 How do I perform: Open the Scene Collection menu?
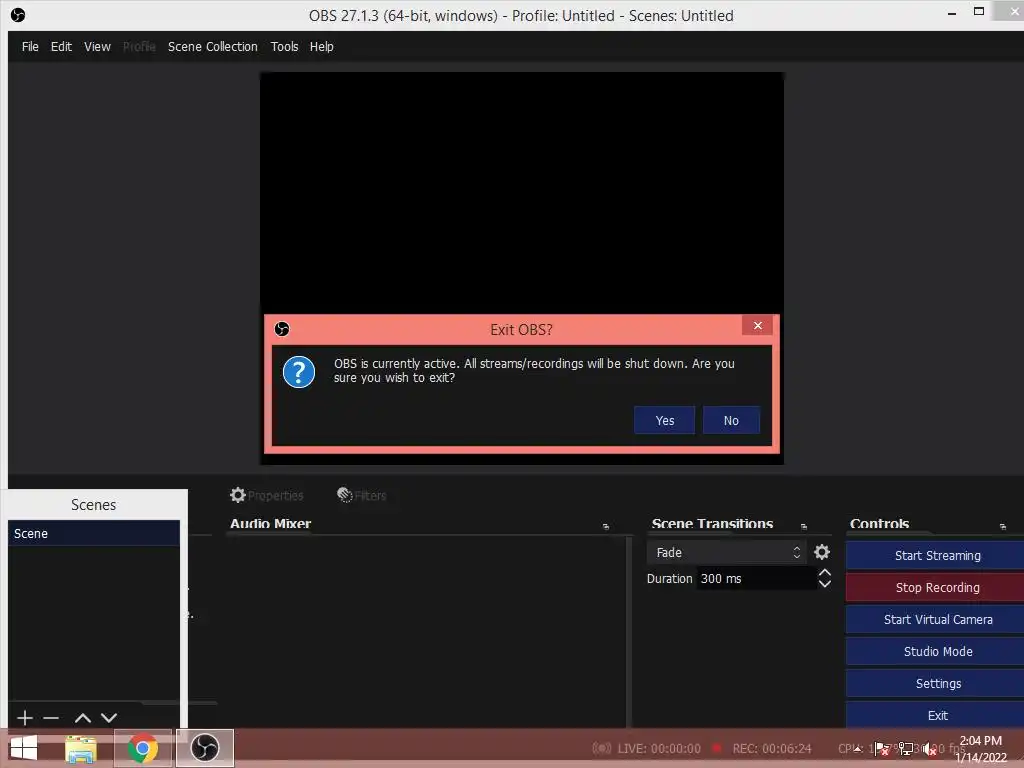click(213, 46)
